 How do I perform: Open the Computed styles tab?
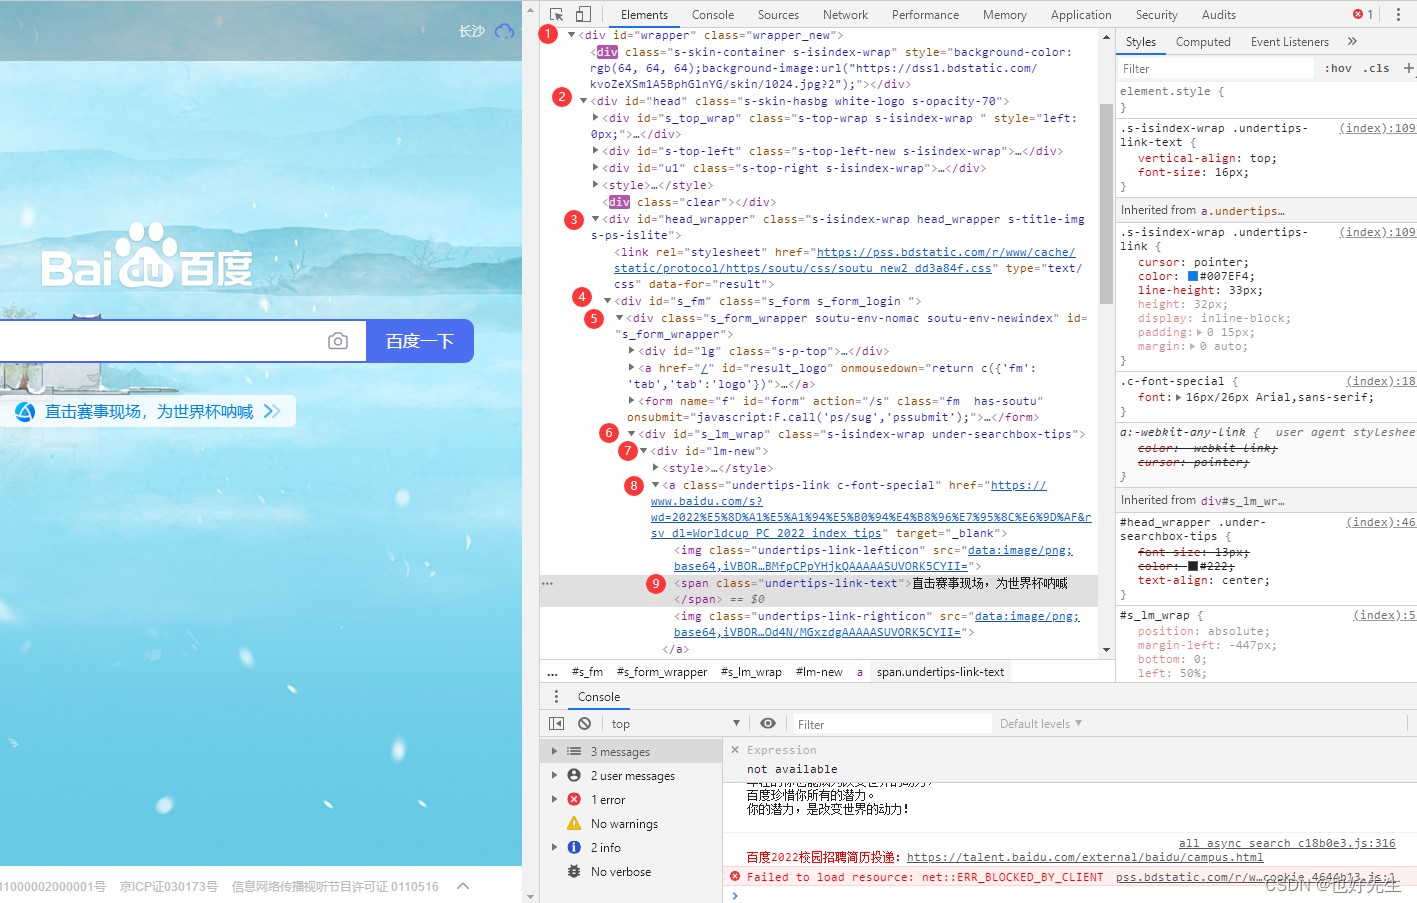[x=1203, y=41]
